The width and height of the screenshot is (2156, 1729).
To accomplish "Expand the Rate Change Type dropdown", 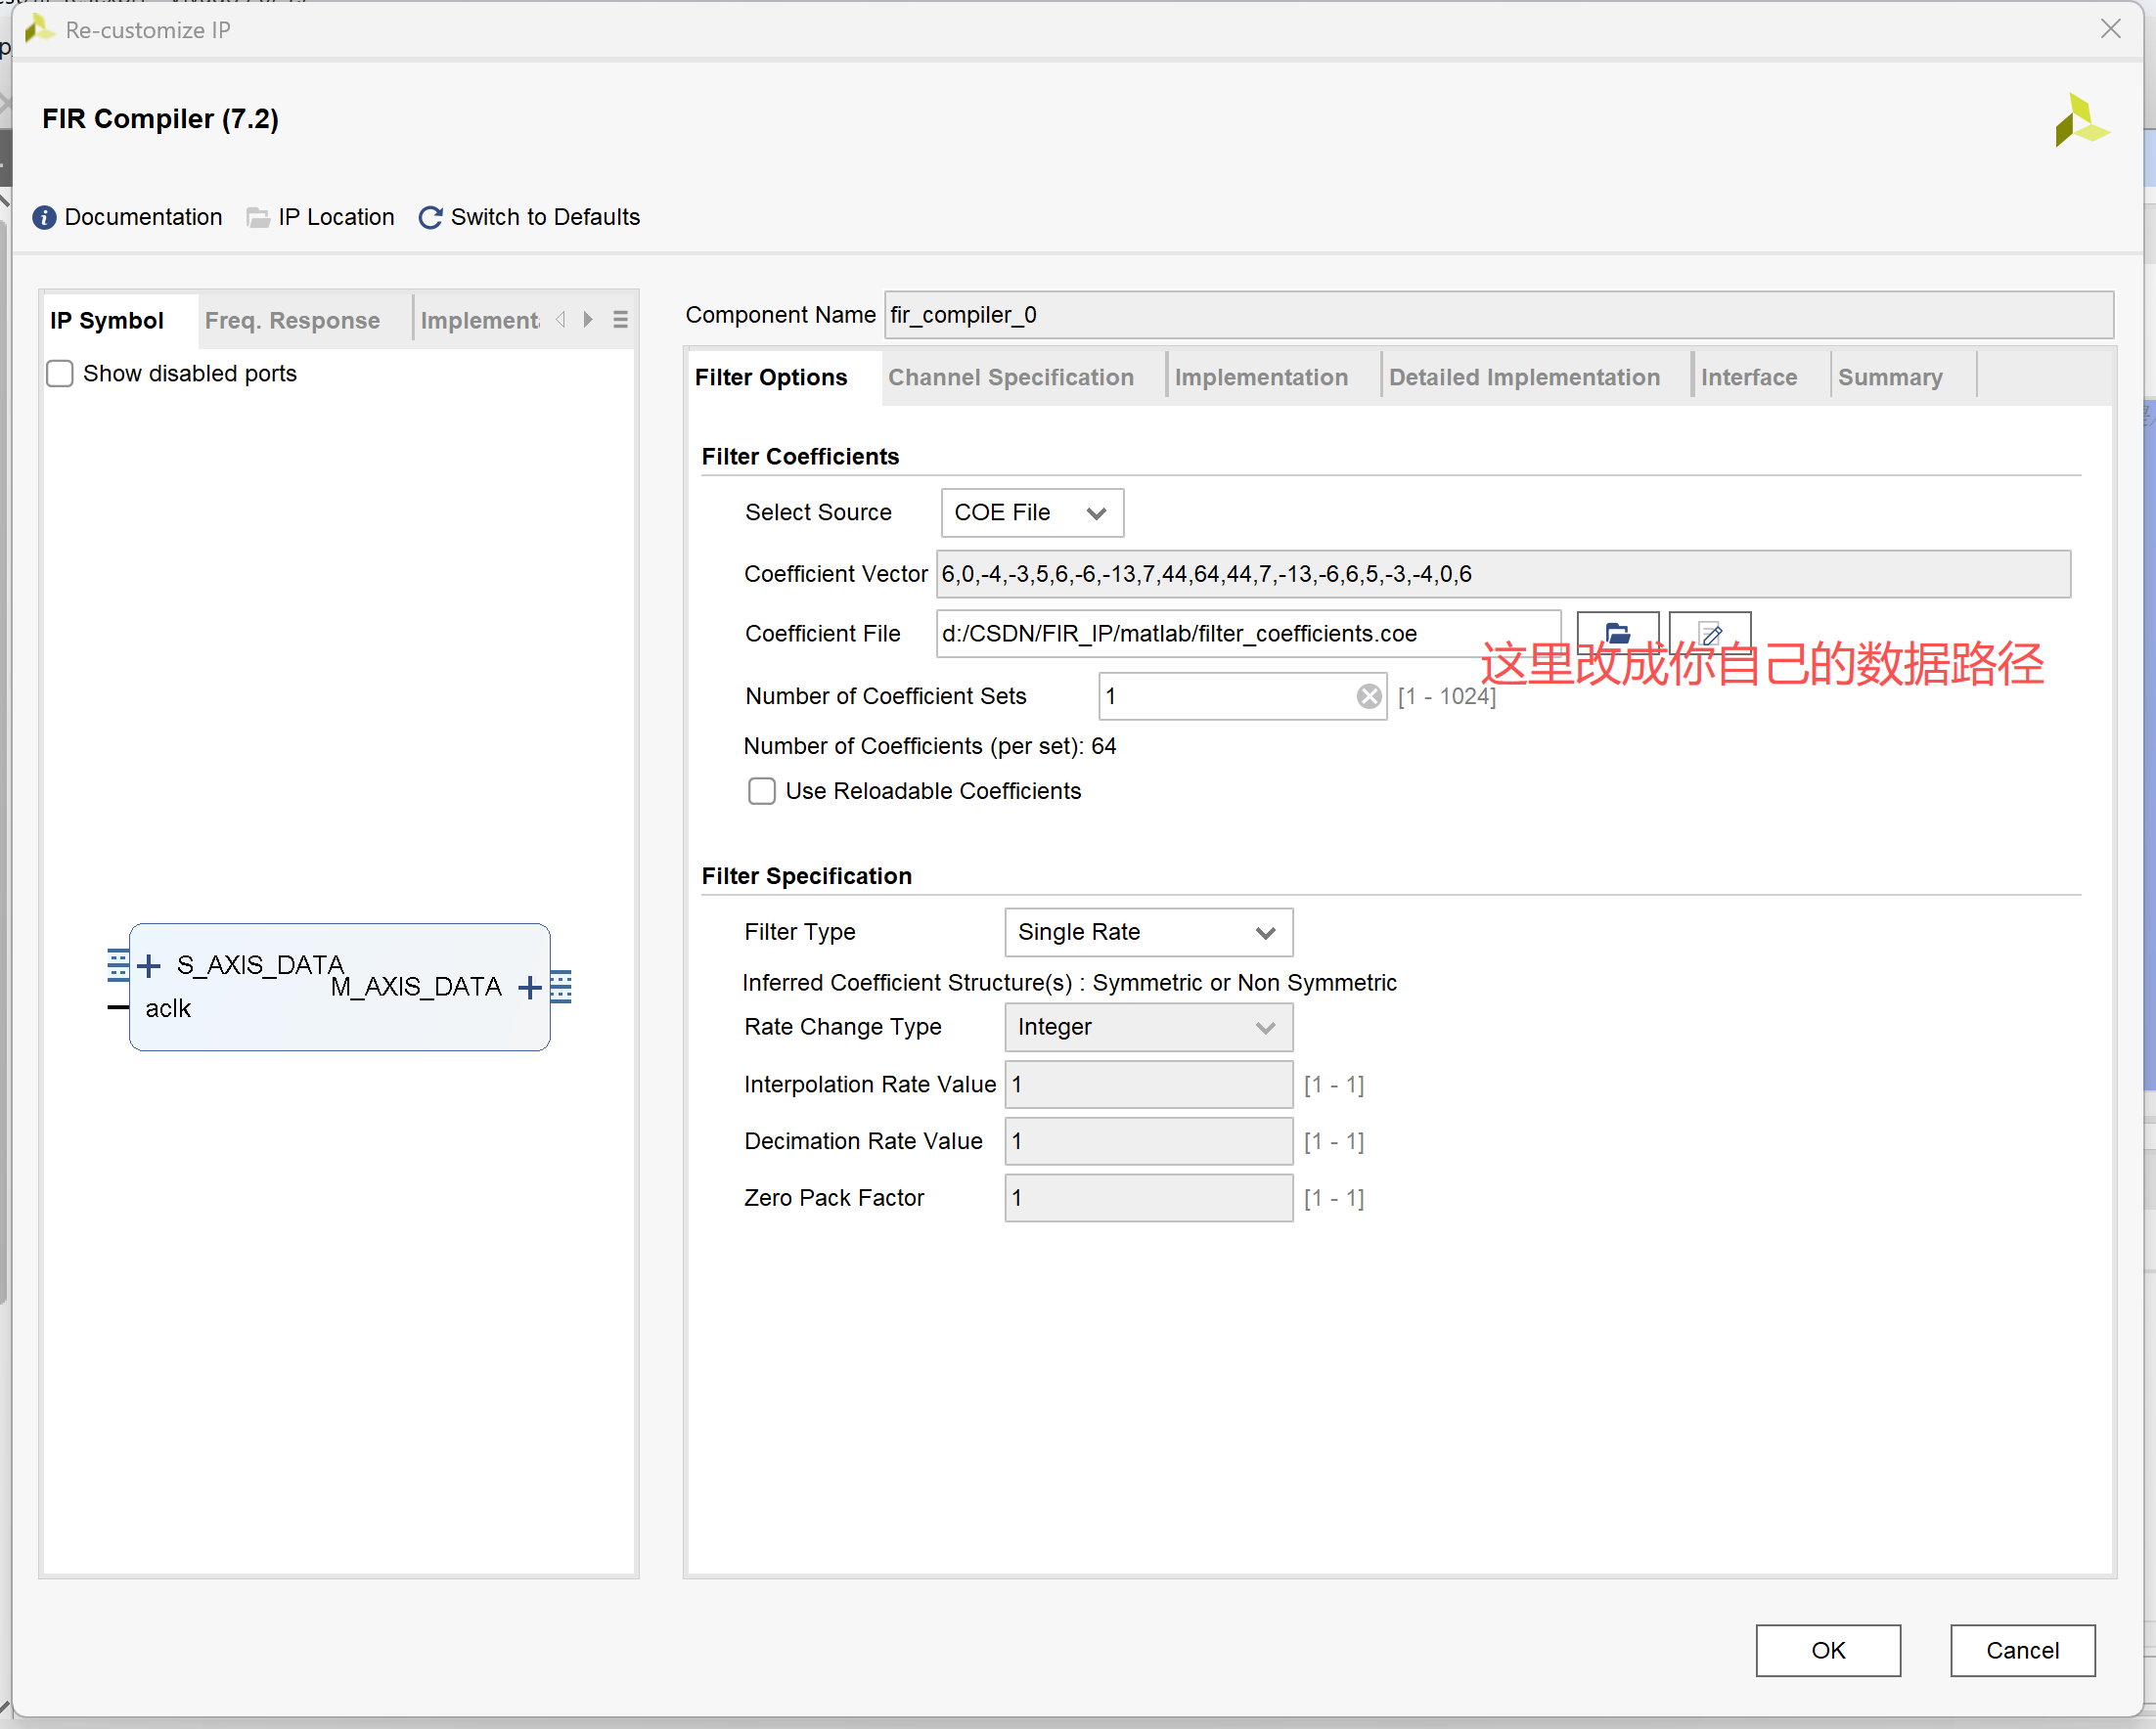I will 1147,1027.
